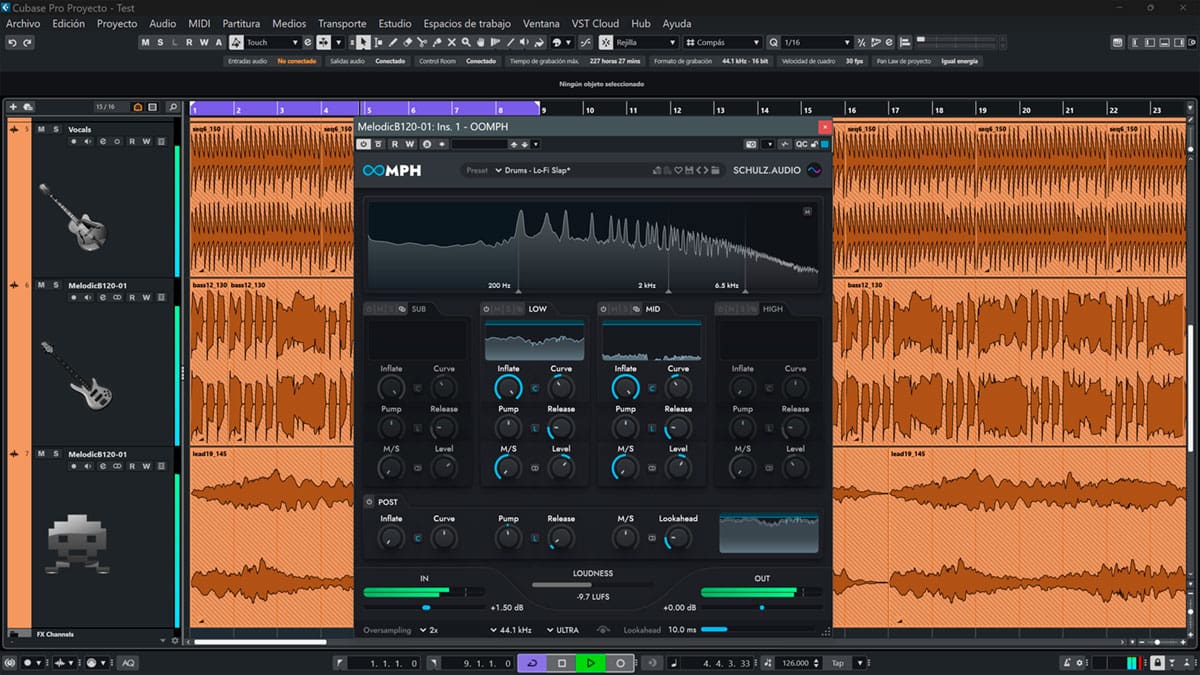Click the OUT gain slider under the output meter
1200x675 pixels.
pos(761,607)
